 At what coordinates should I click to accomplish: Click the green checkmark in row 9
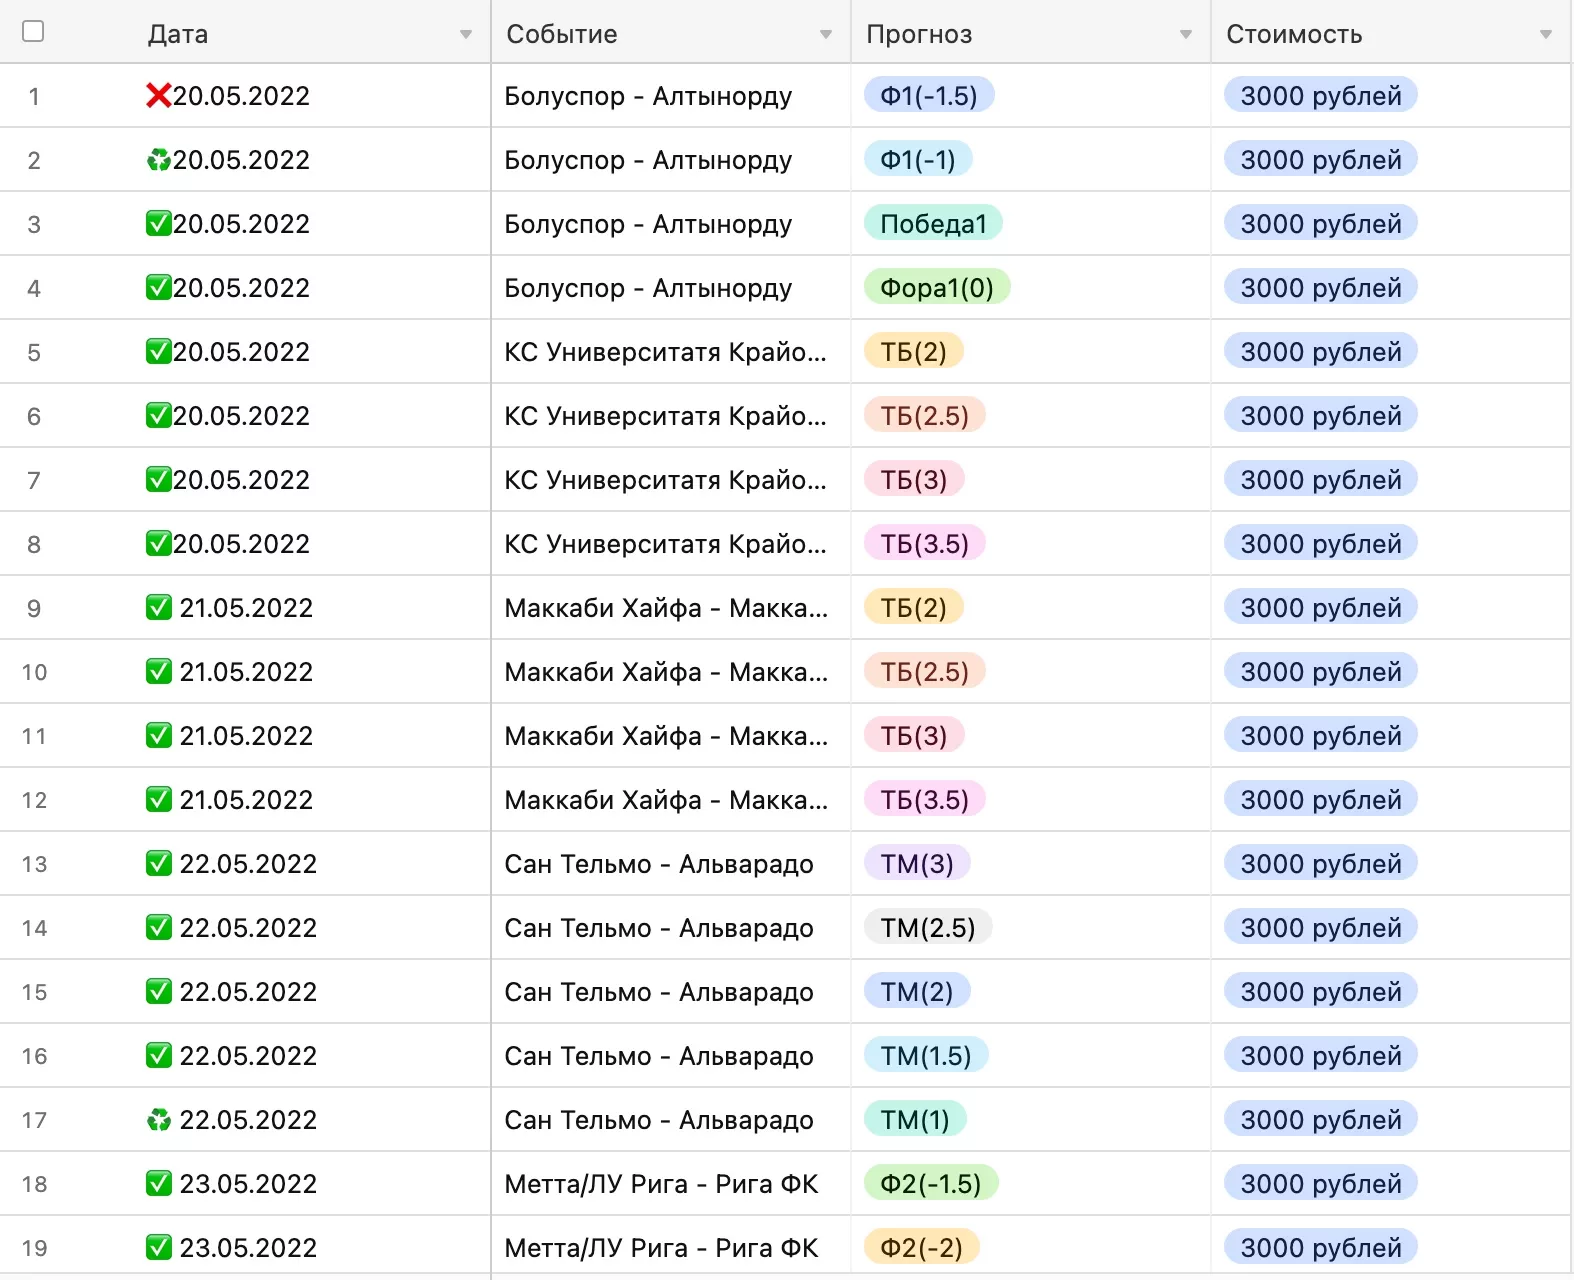[x=158, y=608]
